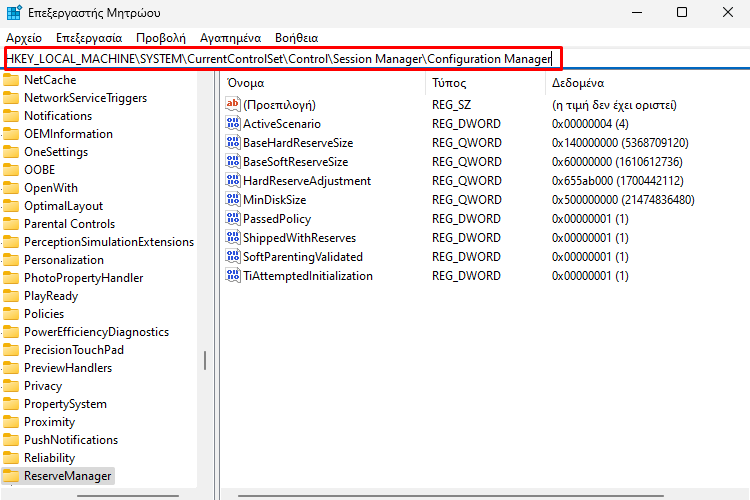Click the Privacy folder icon
750x500 pixels.
coord(11,386)
